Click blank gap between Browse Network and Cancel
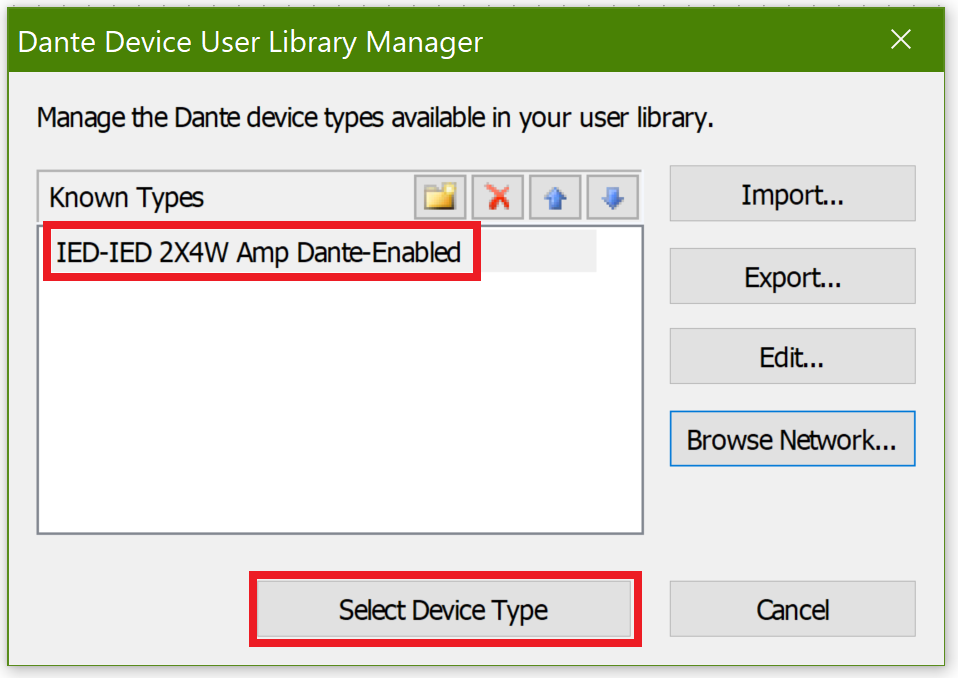 point(792,522)
